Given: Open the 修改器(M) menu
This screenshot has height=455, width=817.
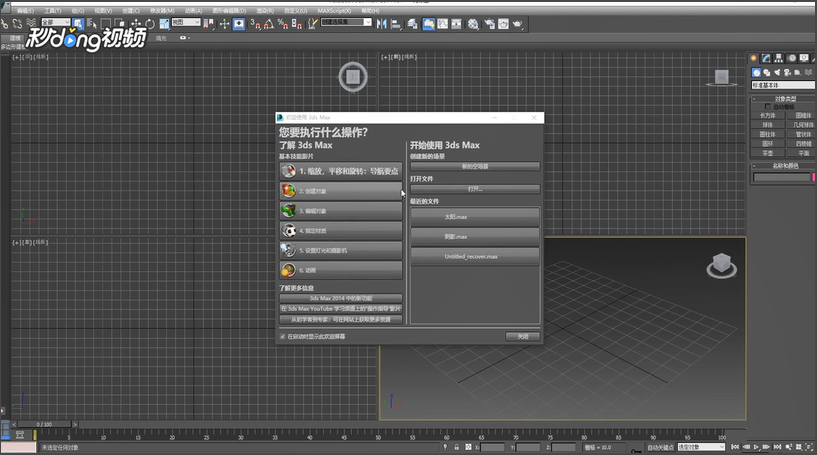Looking at the screenshot, I should (162, 10).
